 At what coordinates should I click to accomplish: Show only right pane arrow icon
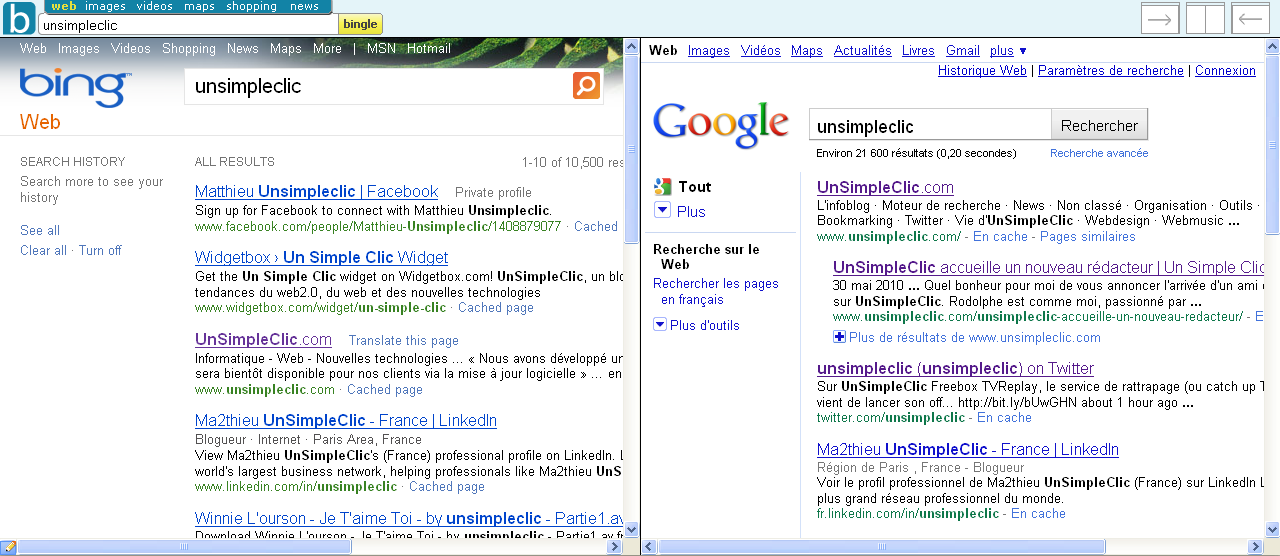coord(1160,18)
